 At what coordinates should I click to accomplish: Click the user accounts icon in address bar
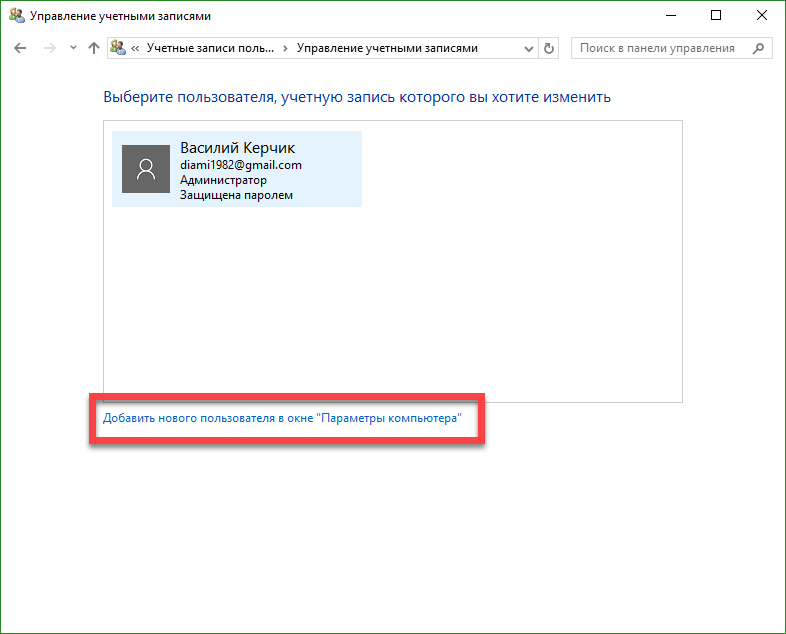click(119, 48)
